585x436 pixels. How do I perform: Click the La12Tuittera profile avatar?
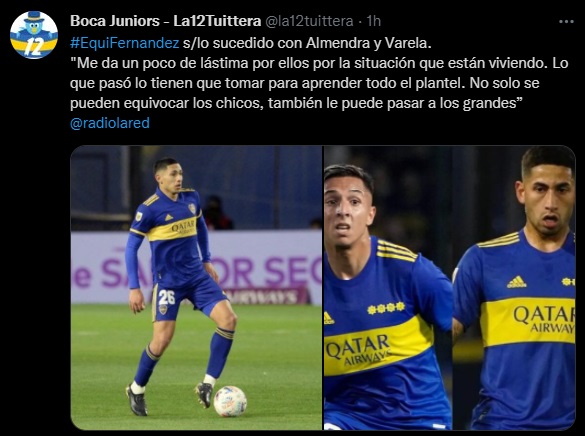click(34, 35)
